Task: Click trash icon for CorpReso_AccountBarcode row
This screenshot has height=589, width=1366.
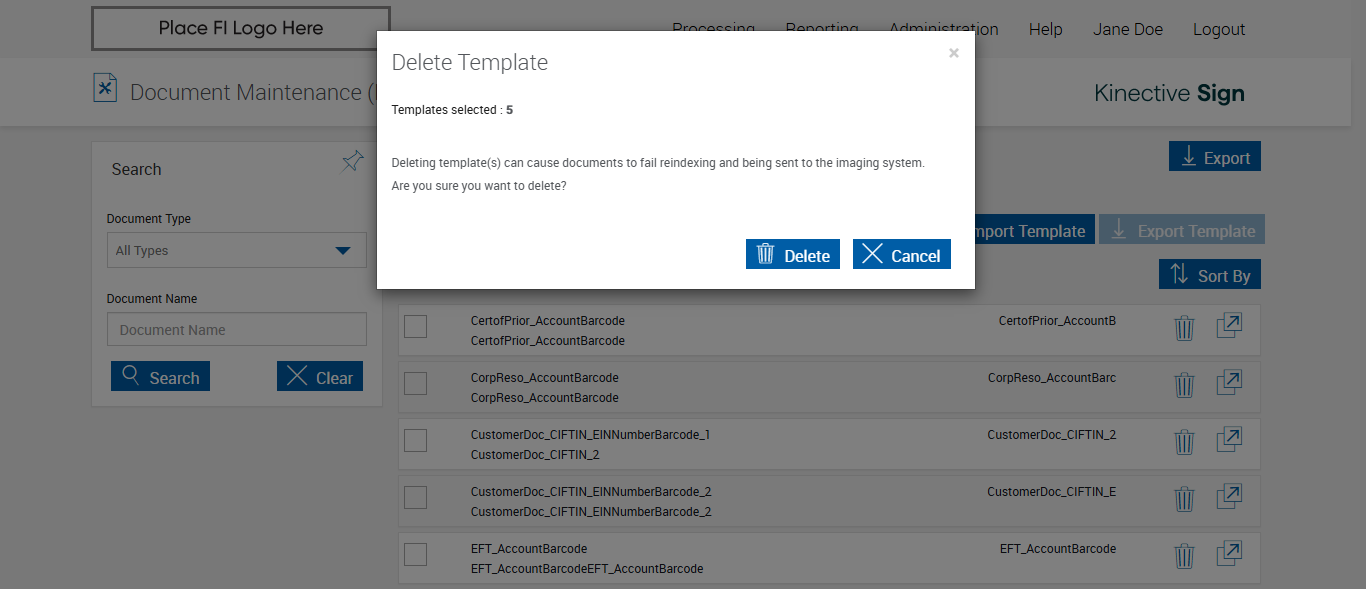Action: (1184, 385)
